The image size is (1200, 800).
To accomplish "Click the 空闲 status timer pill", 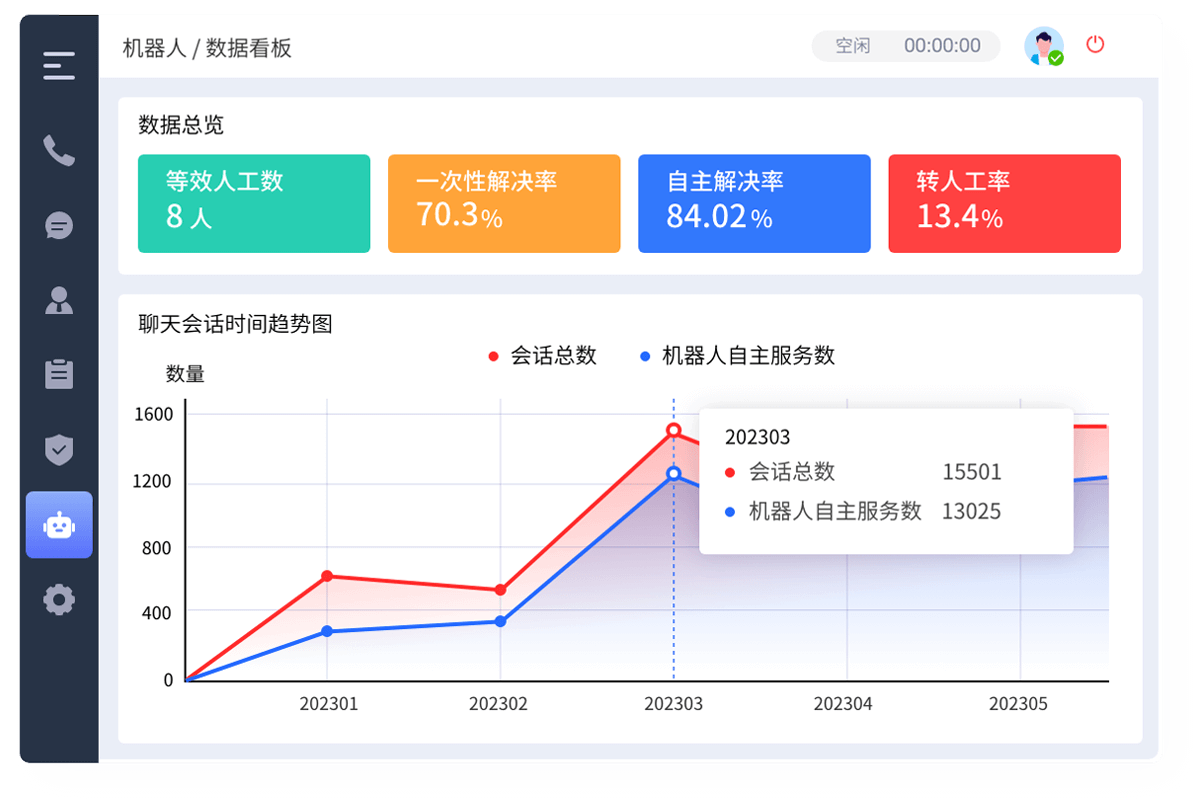I will click(x=906, y=46).
